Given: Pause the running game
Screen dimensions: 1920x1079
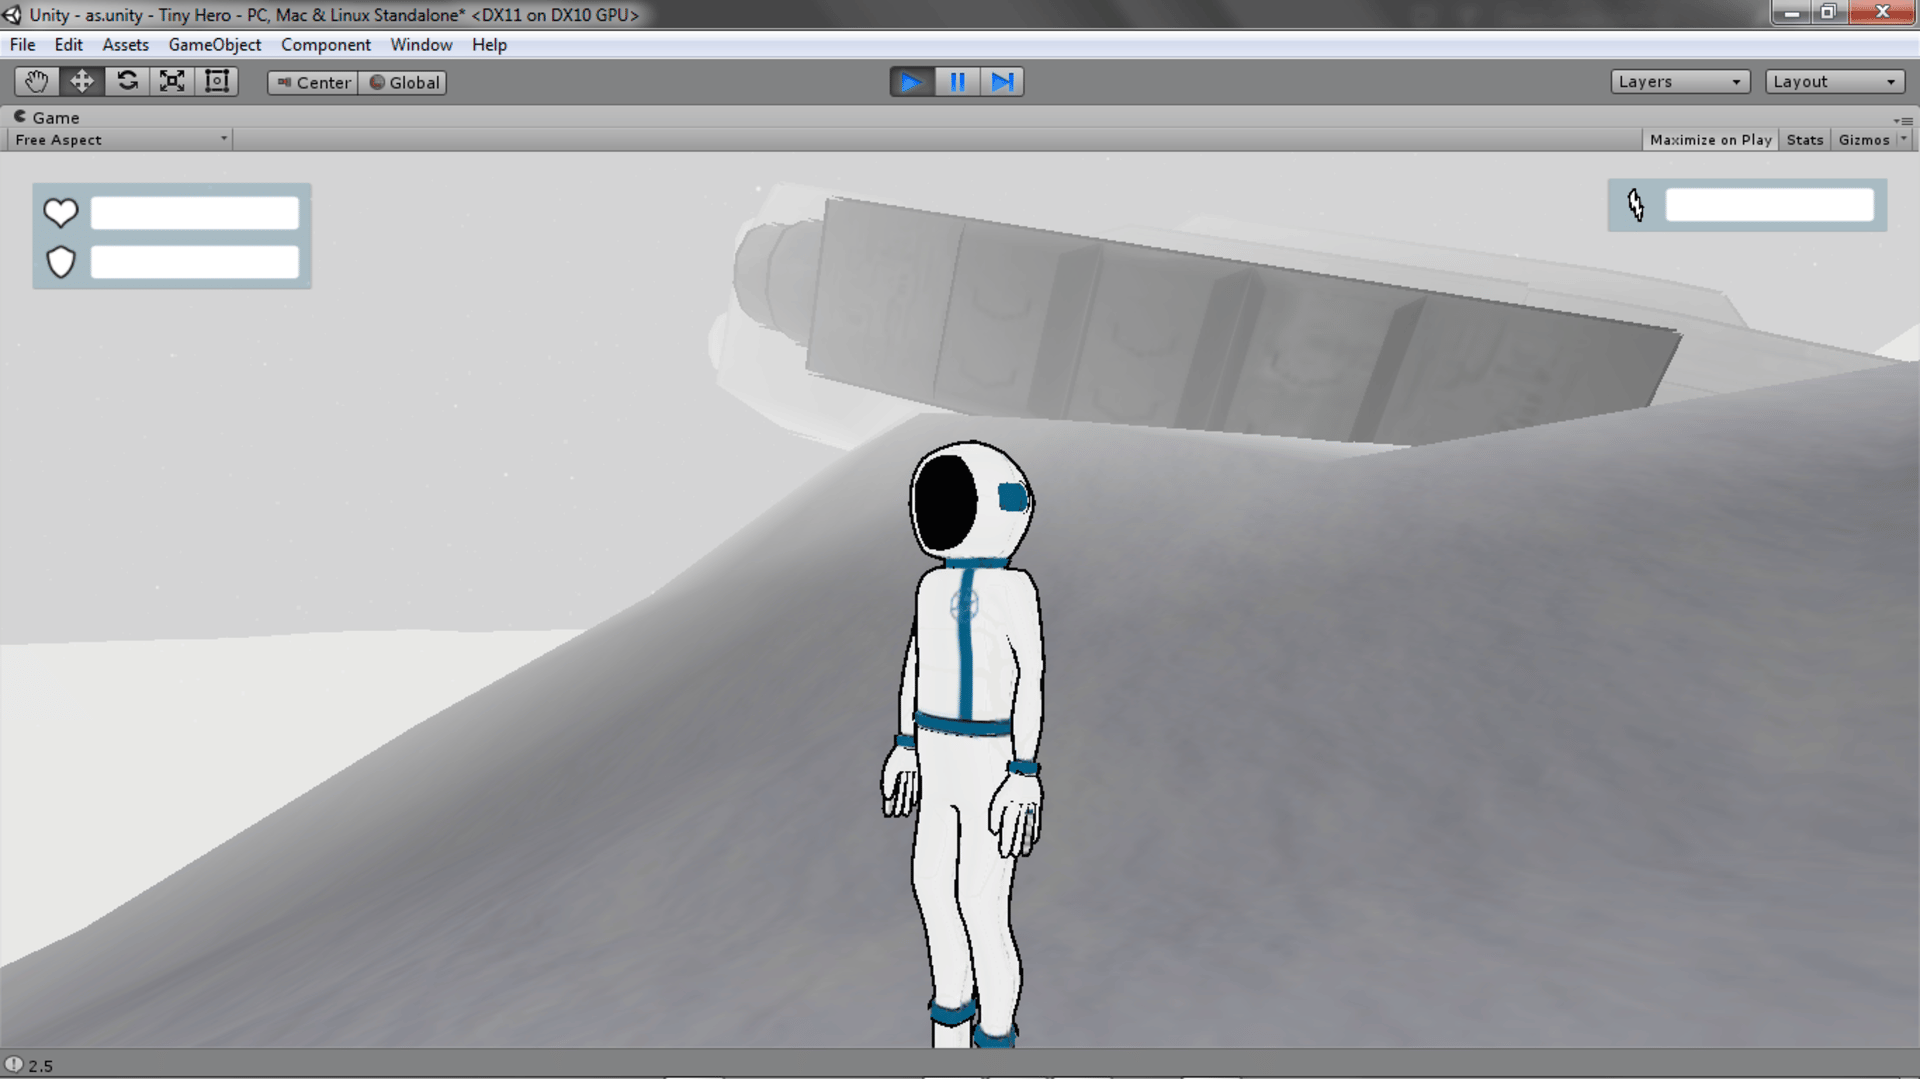Looking at the screenshot, I should [957, 82].
